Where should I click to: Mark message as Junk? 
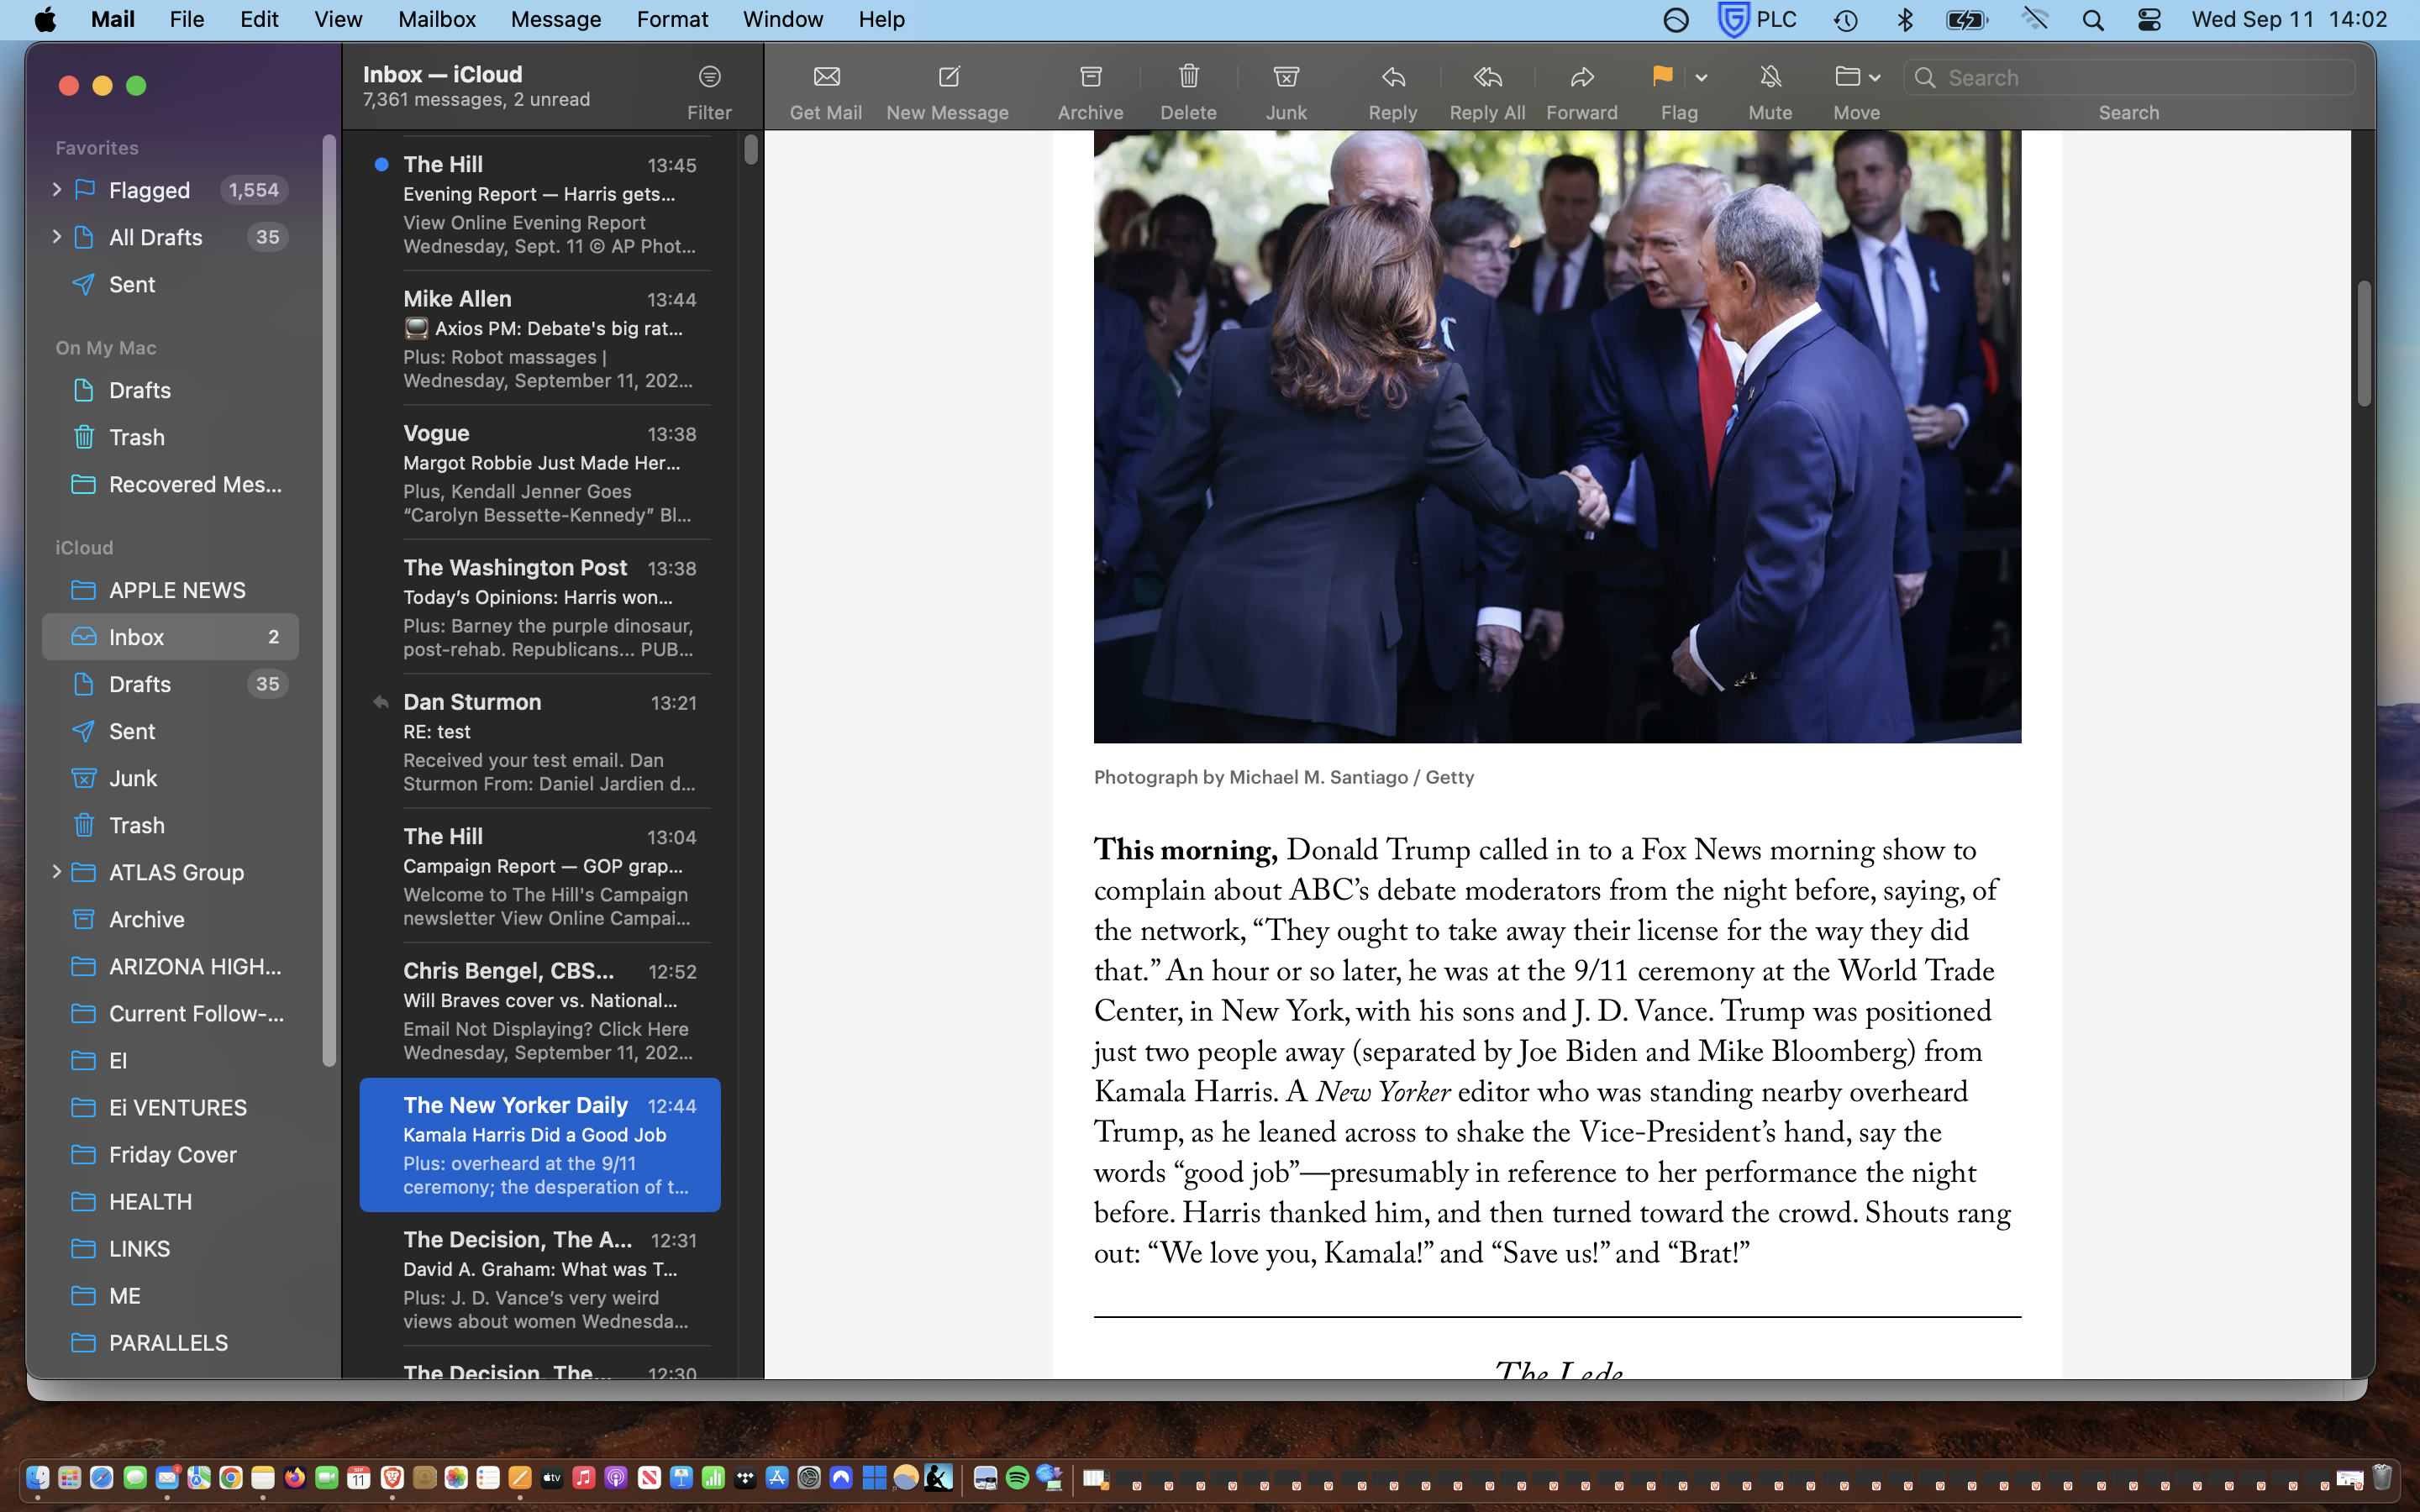(1286, 77)
